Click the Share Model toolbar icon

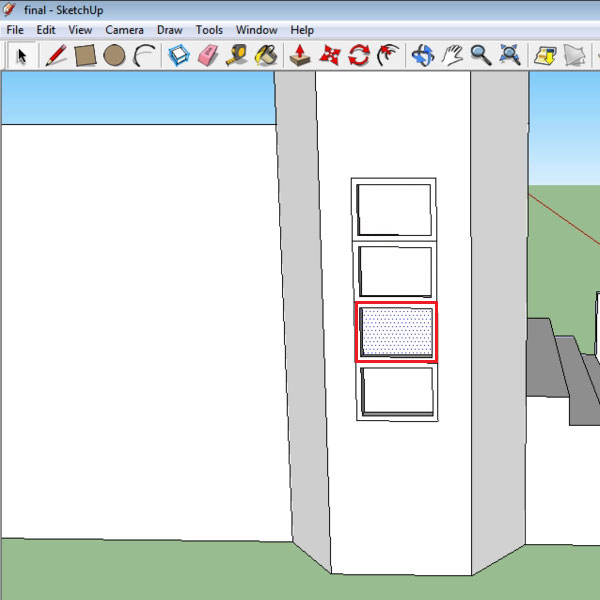coord(574,55)
